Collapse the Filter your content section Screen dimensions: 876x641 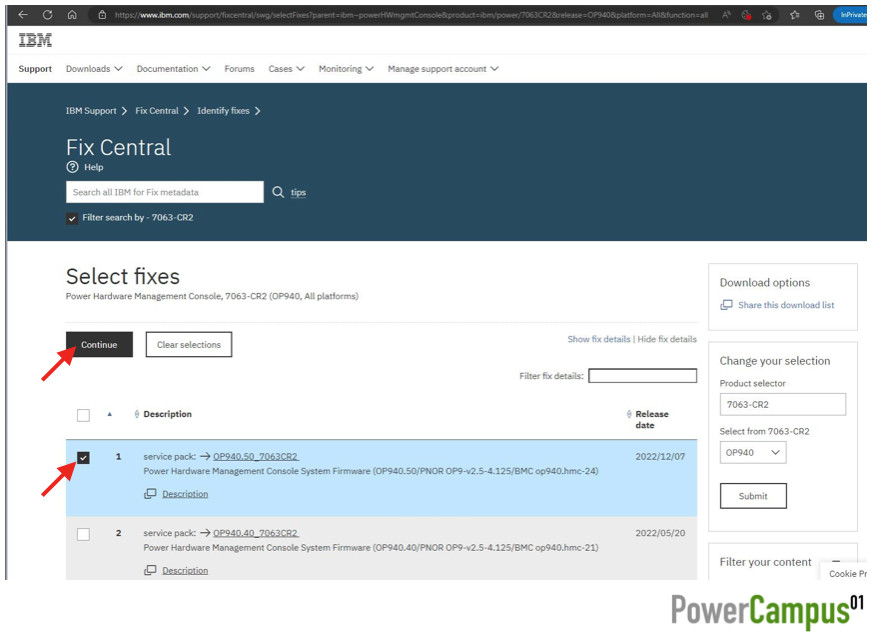tap(836, 561)
